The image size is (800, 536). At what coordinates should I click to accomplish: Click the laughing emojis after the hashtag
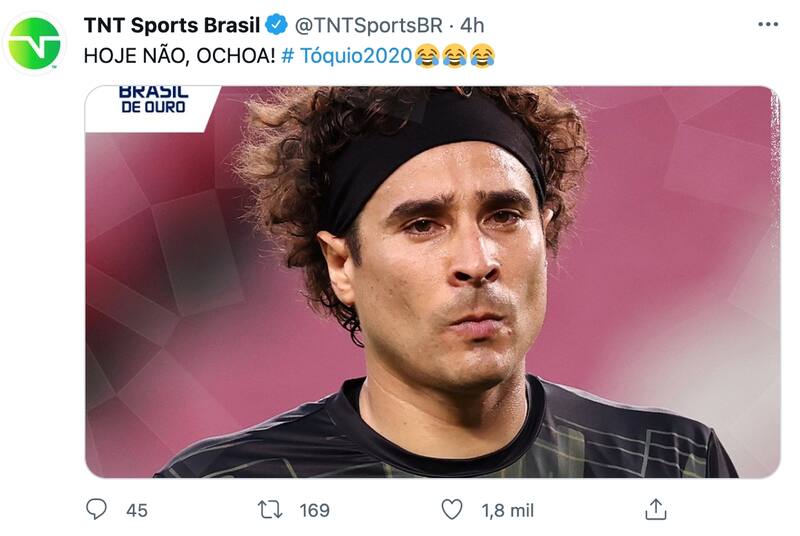click(455, 55)
